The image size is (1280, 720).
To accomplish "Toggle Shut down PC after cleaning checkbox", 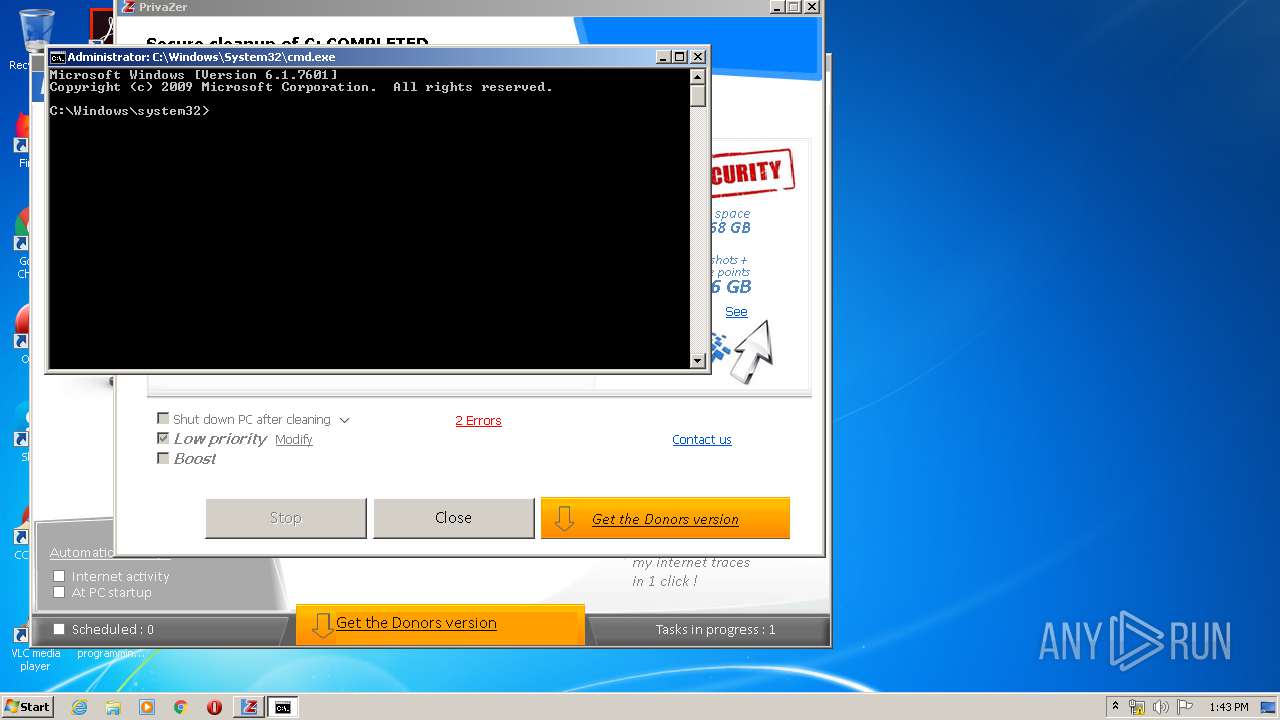I will point(163,419).
